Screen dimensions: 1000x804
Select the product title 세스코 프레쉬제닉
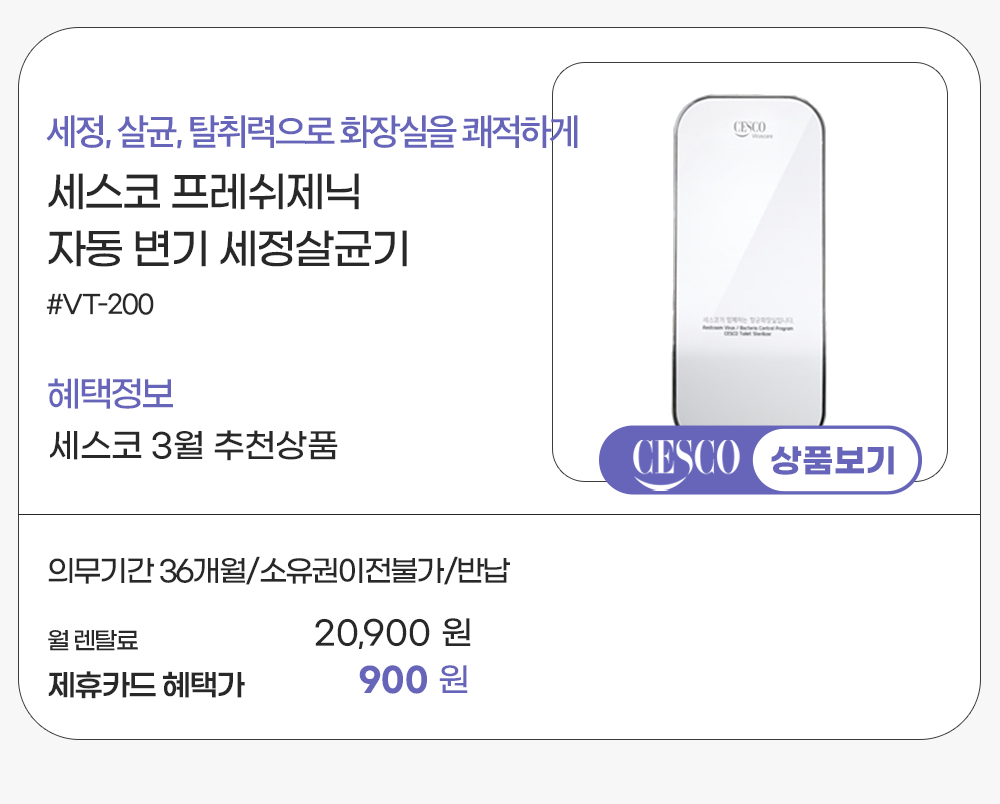[x=204, y=192]
